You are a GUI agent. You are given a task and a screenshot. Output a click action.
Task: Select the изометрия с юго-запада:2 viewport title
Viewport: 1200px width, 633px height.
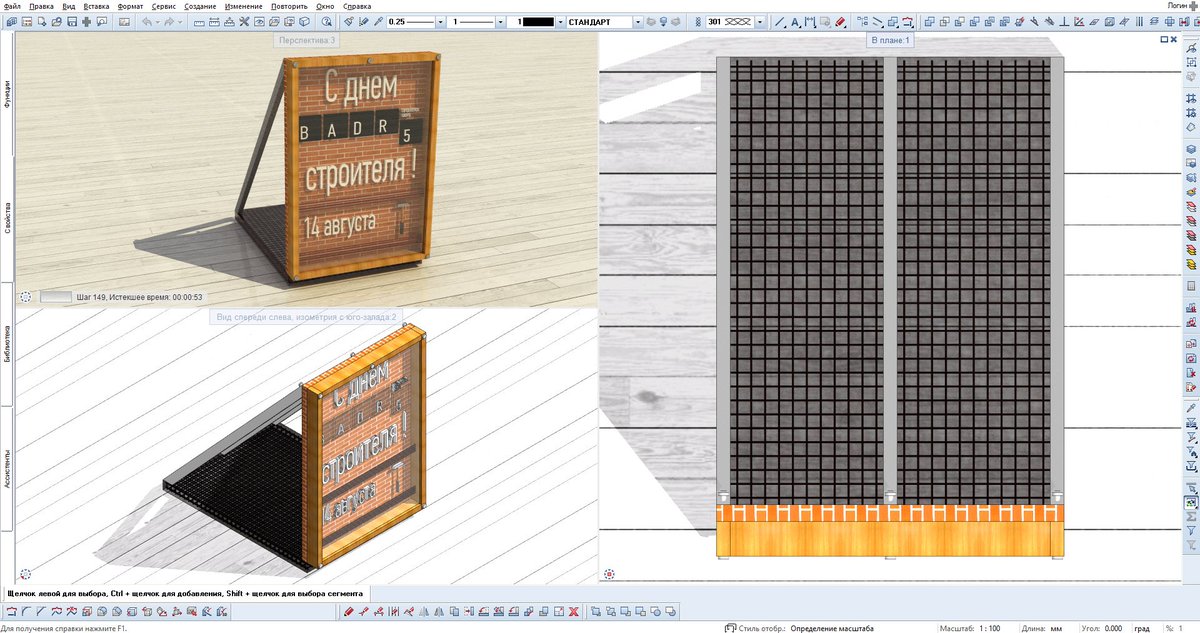click(307, 317)
